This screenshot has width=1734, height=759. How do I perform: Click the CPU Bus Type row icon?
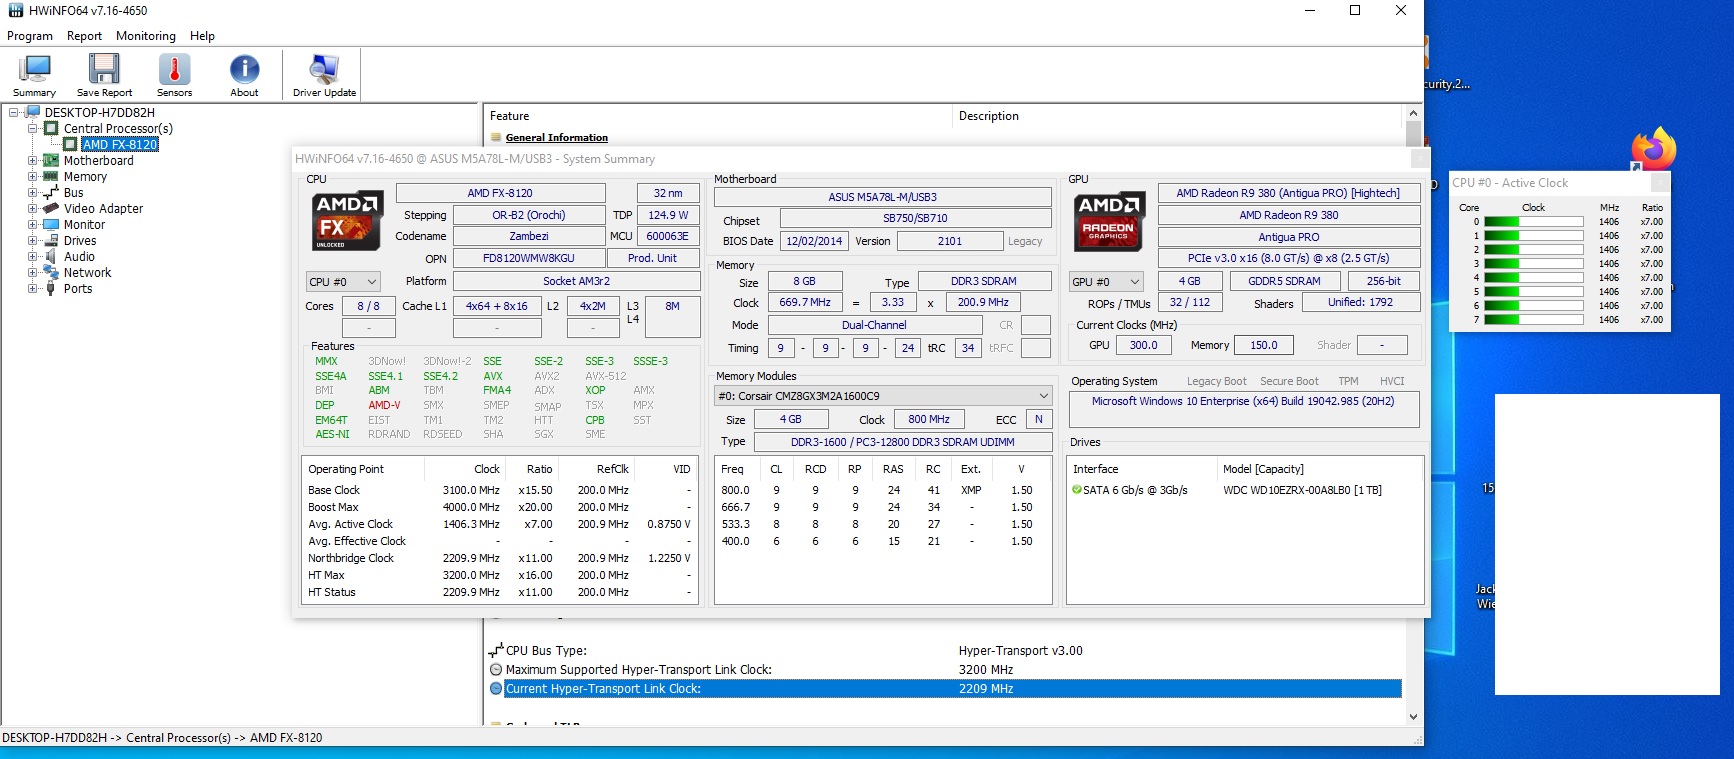tap(496, 651)
